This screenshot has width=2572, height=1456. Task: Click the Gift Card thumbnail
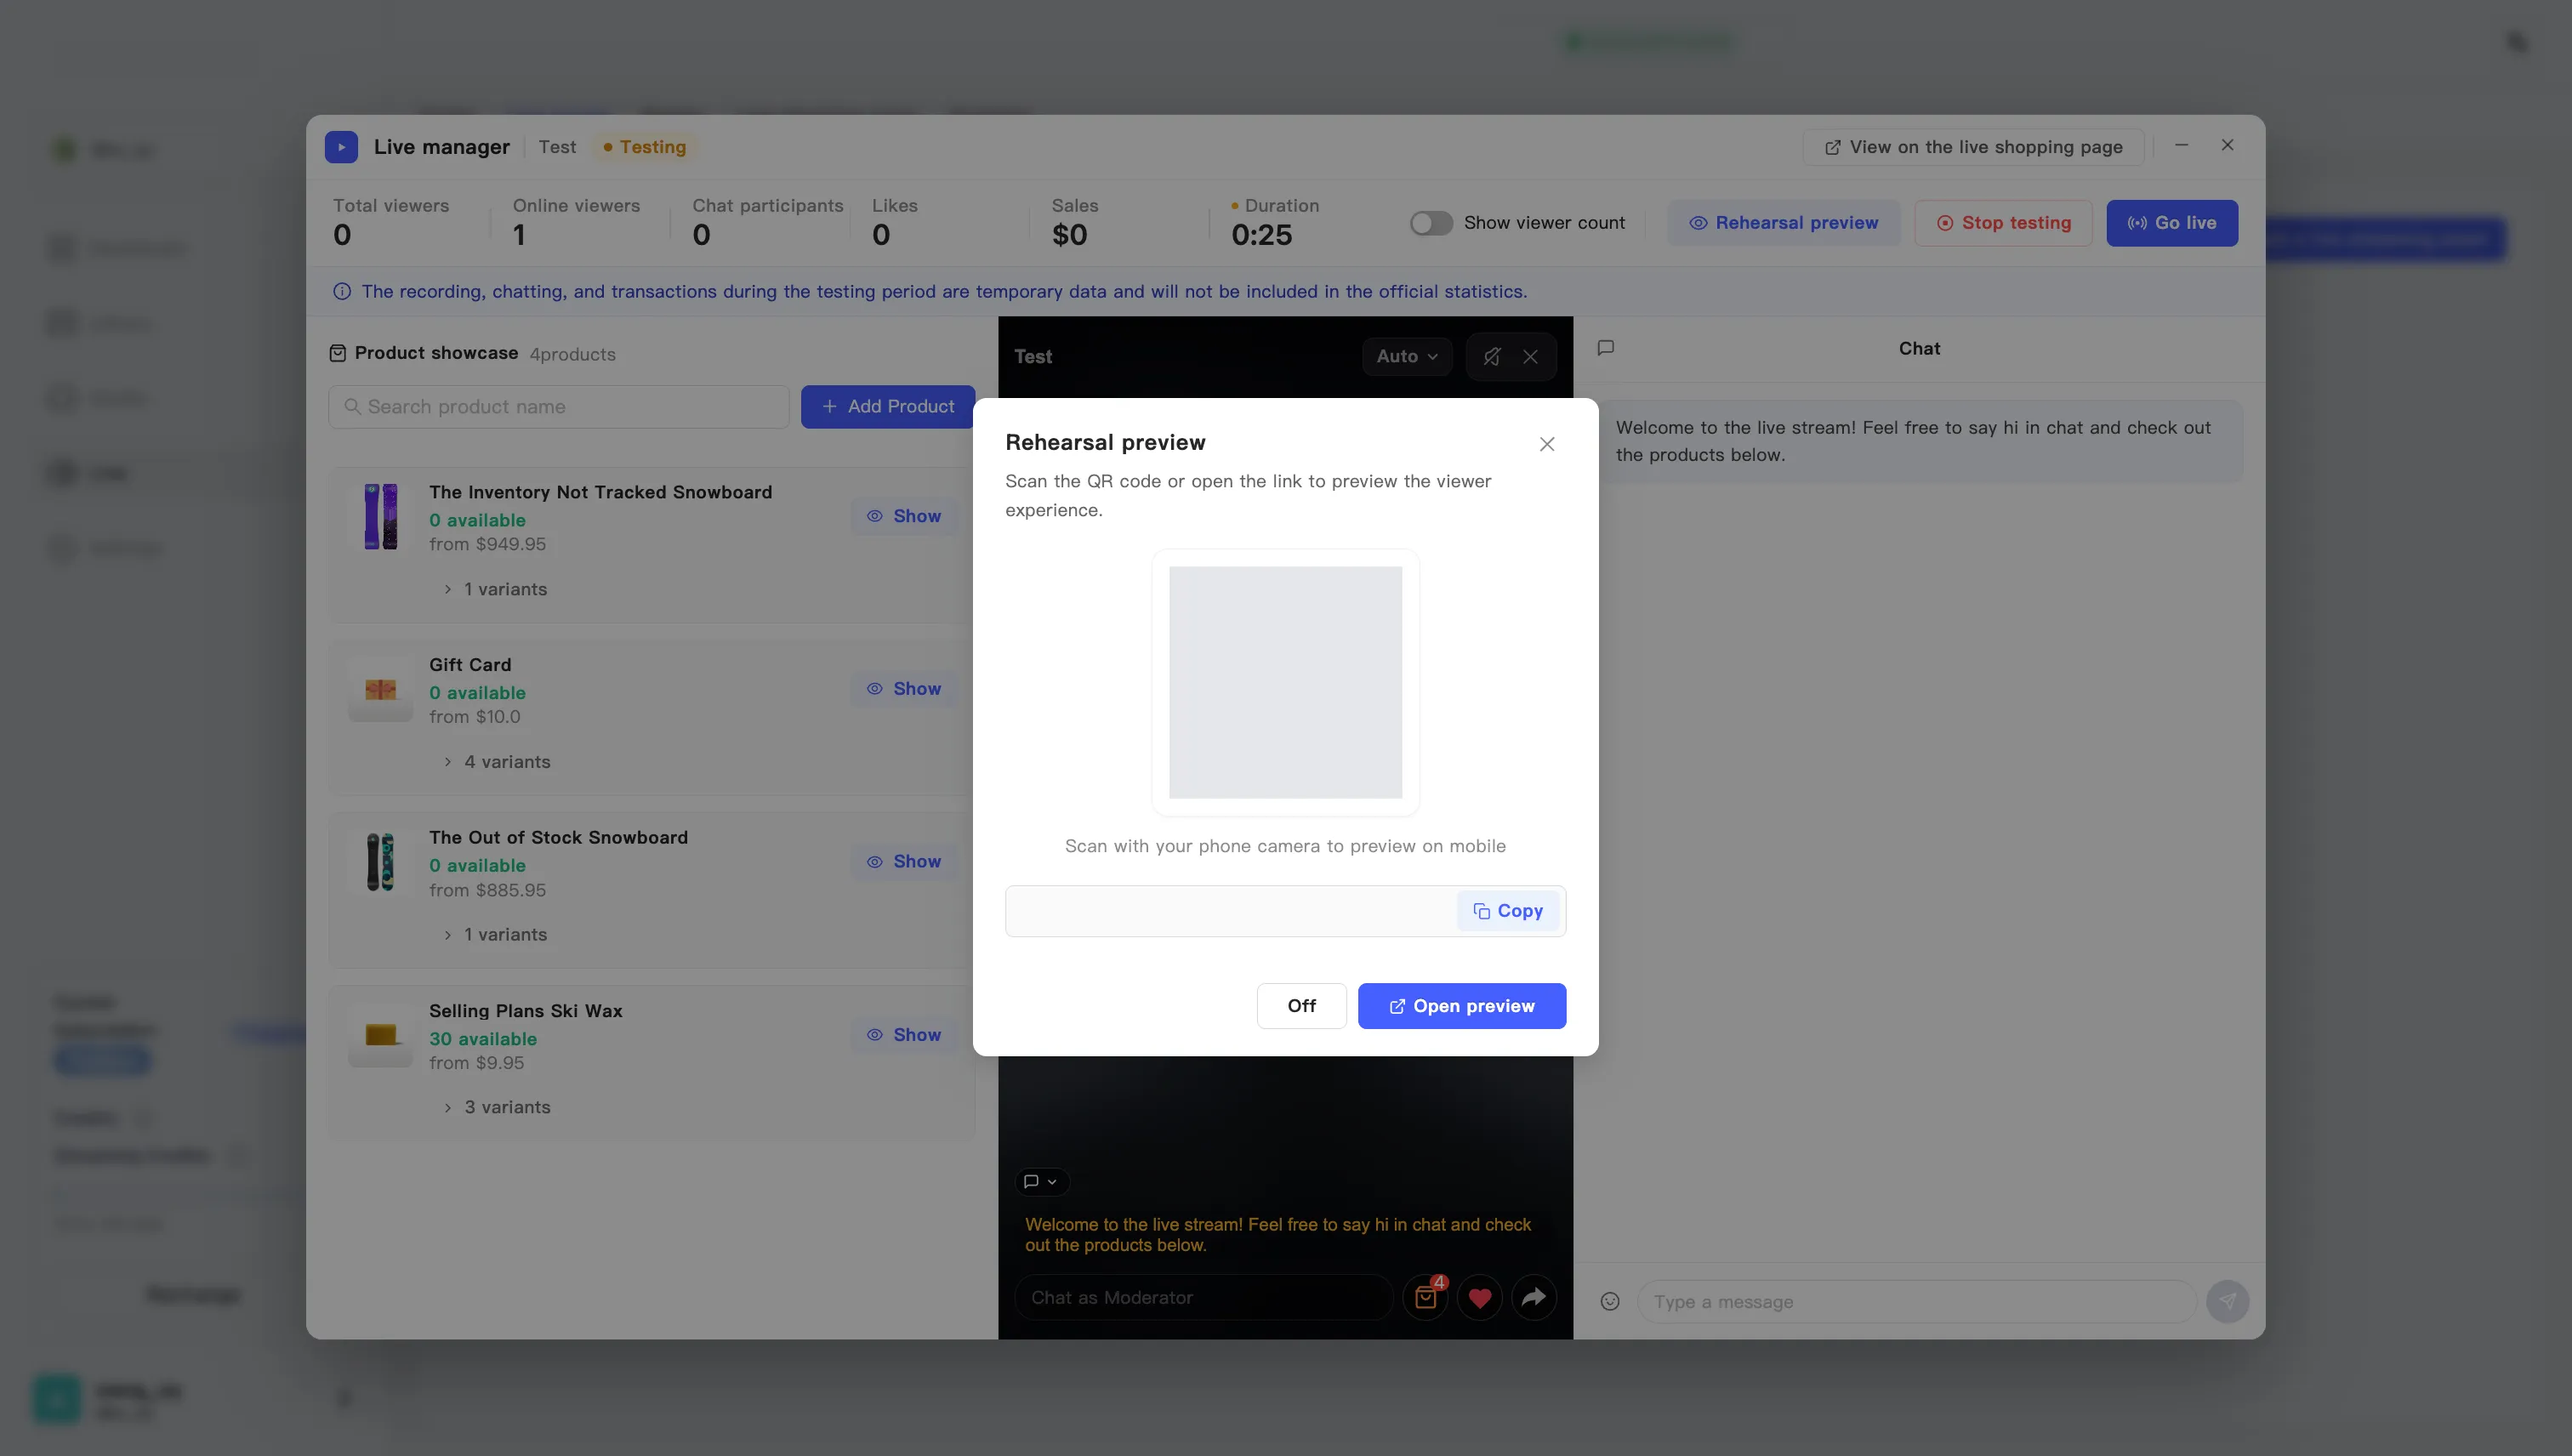point(380,690)
